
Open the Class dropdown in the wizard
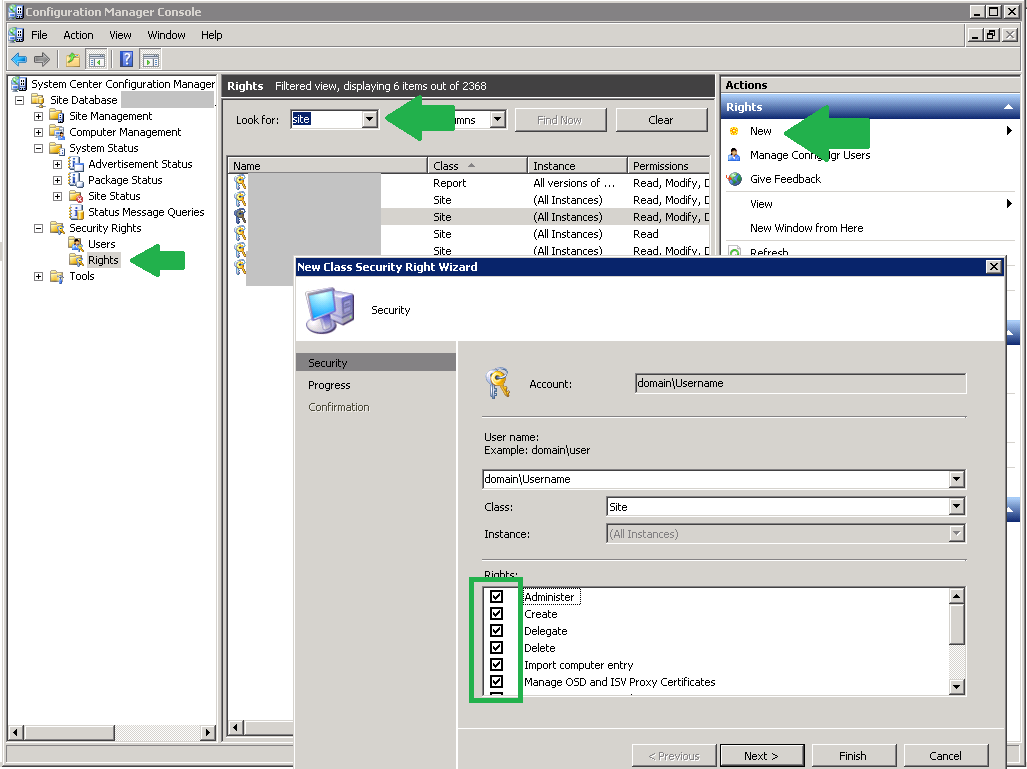coord(956,507)
